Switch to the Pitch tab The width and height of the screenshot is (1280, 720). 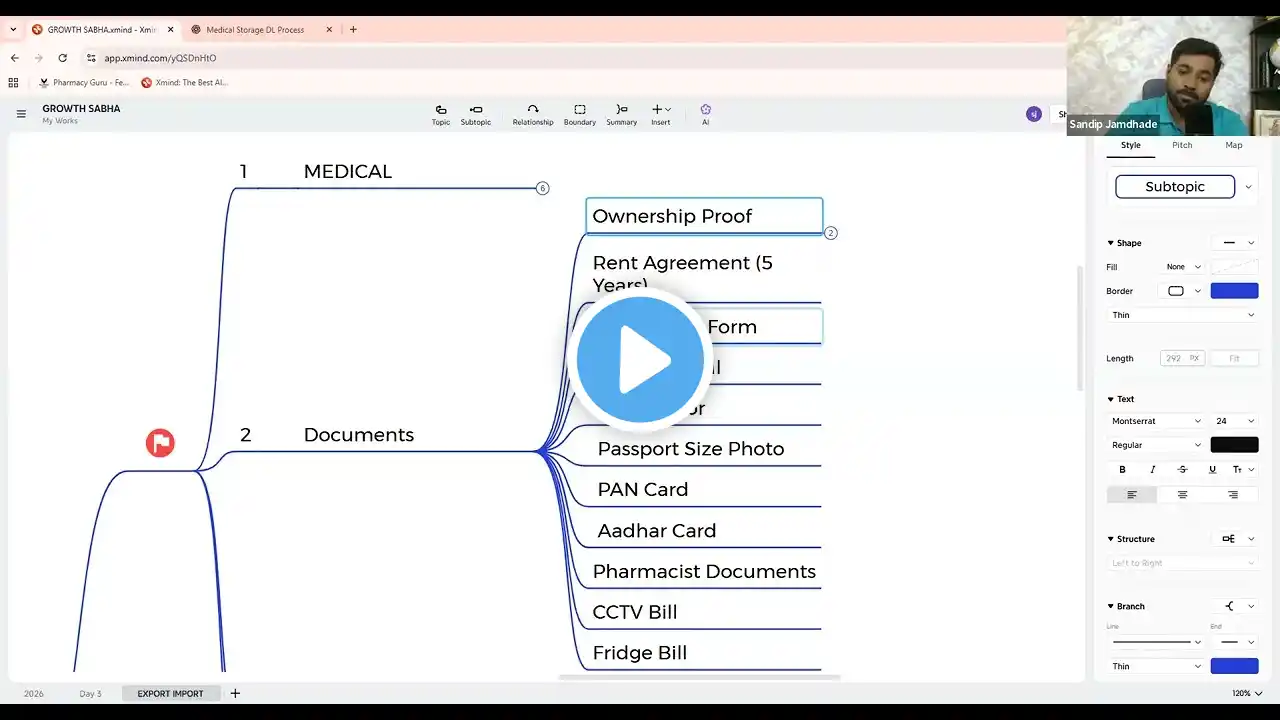coord(1182,145)
